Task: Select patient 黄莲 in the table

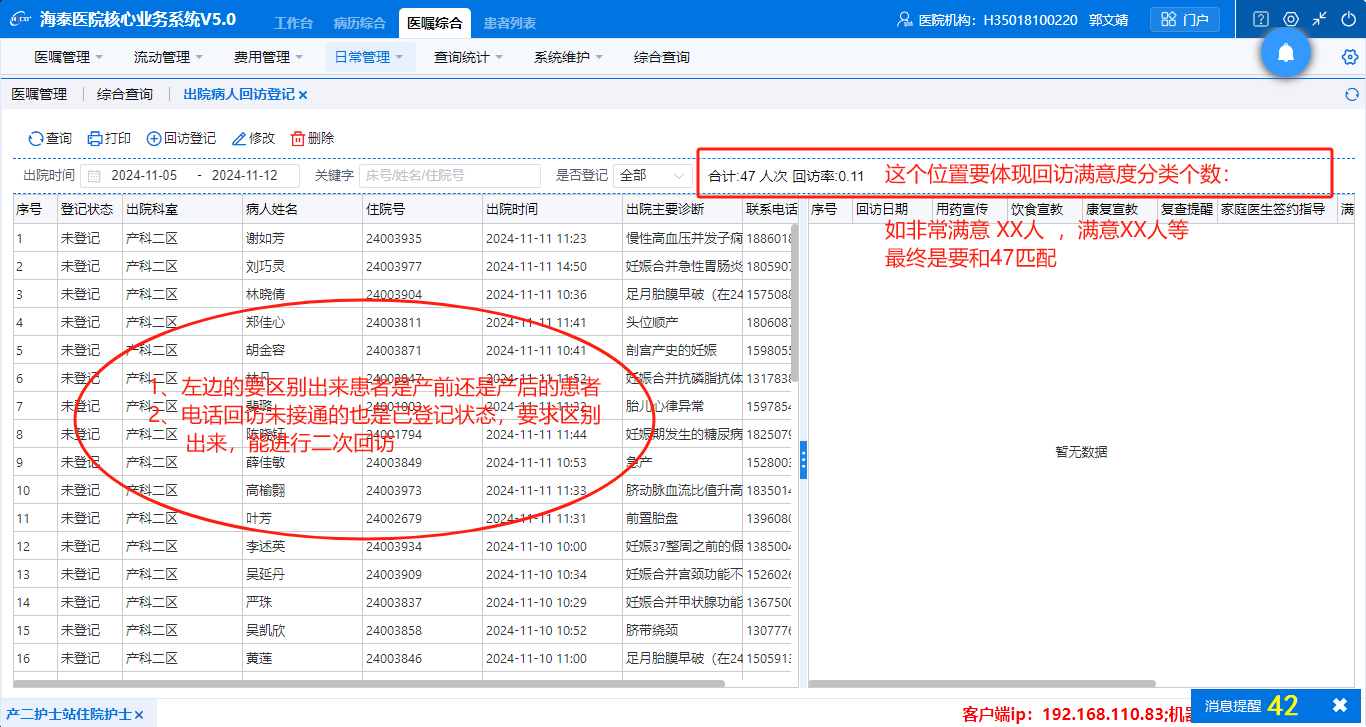Action: (259, 658)
